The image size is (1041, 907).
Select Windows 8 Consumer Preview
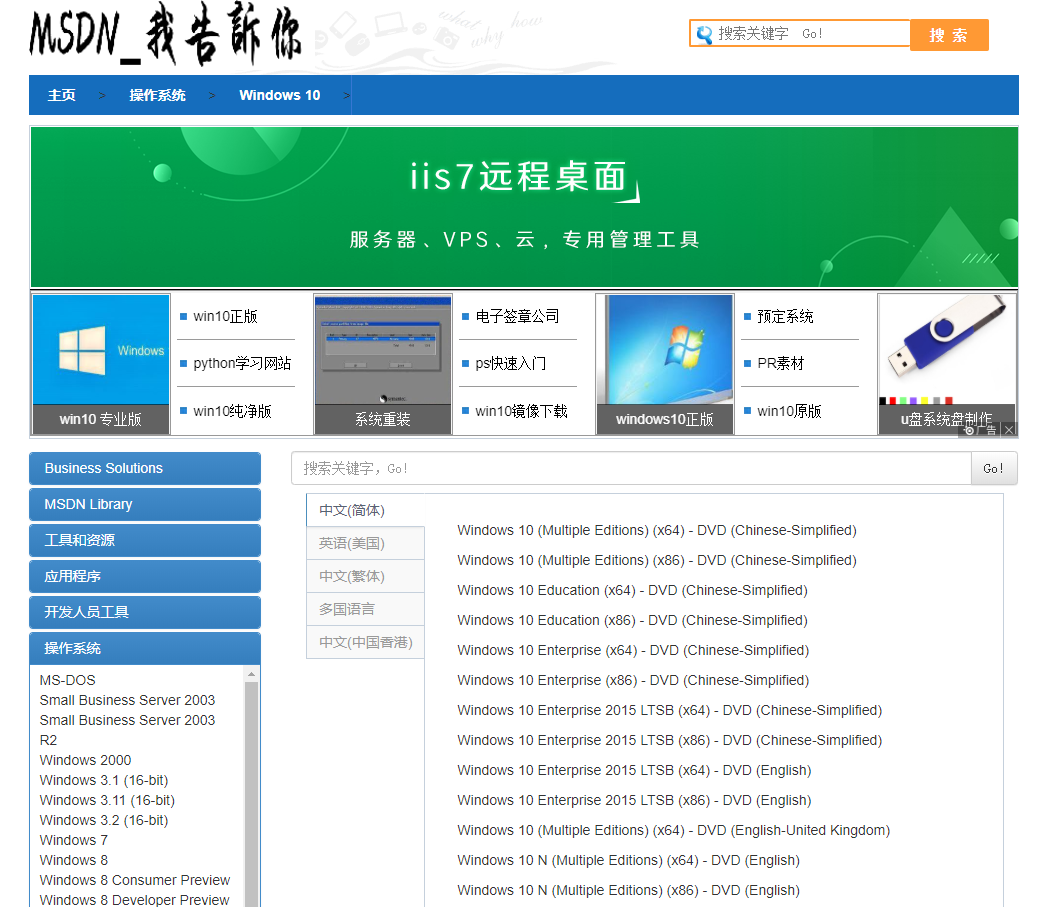tap(135, 880)
